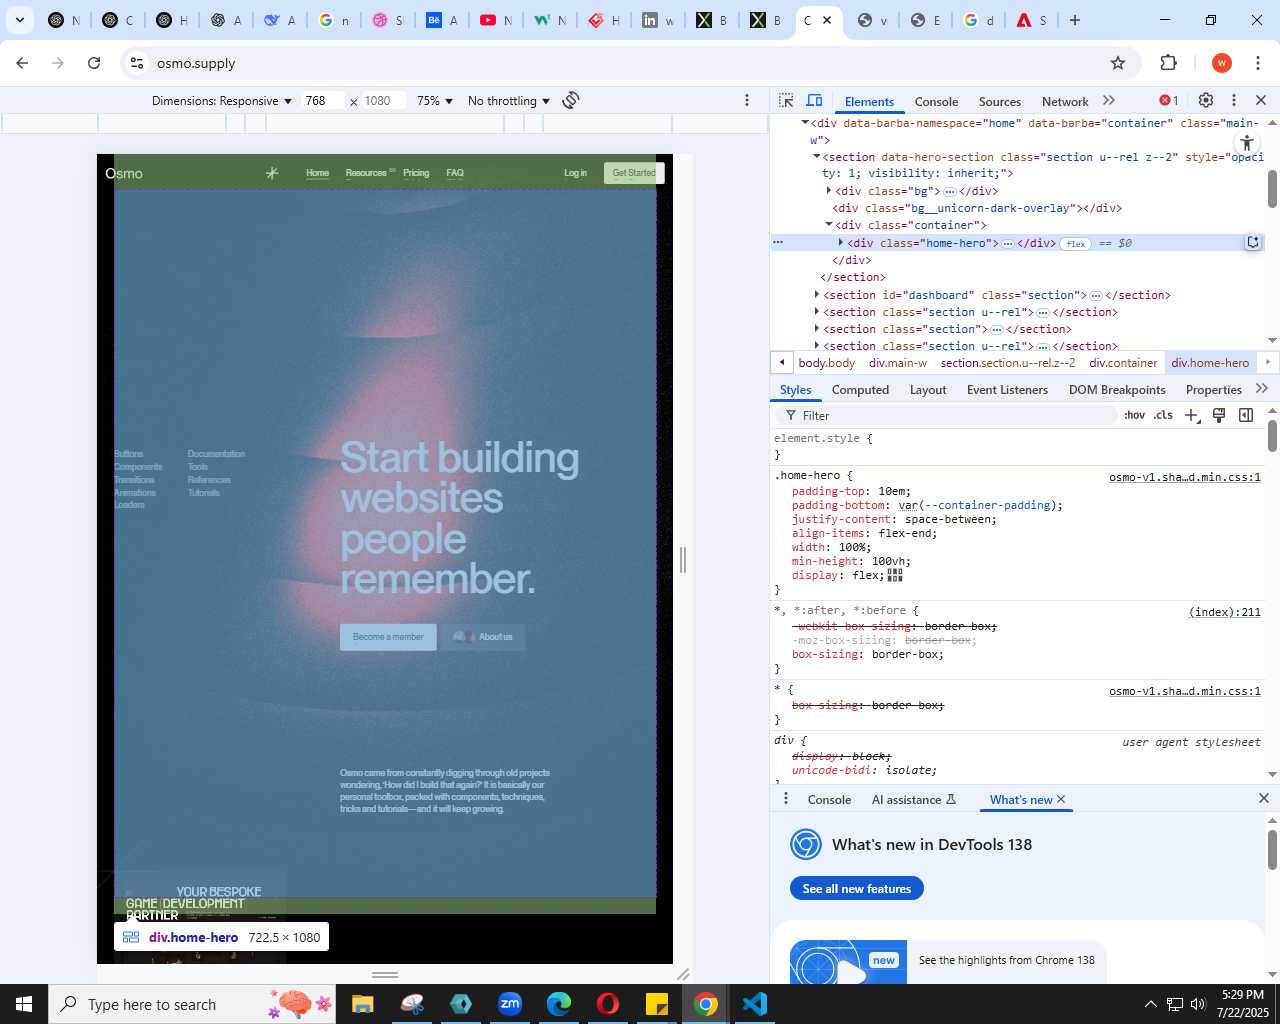This screenshot has width=1280, height=1024.
Task: View site information icon in address bar
Action: pyautogui.click(x=137, y=63)
